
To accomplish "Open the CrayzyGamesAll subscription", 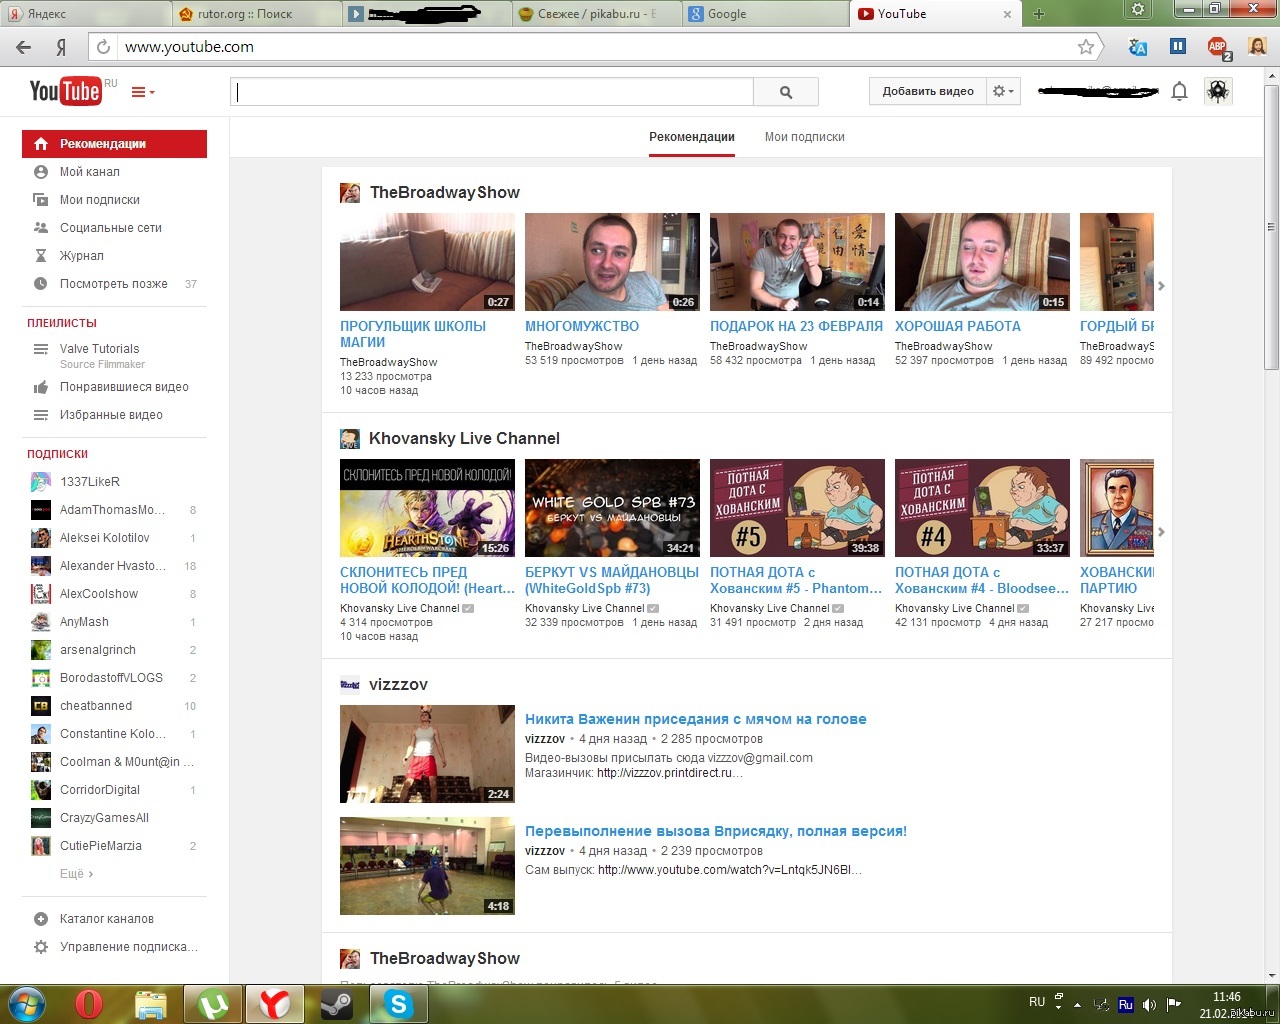I will tap(104, 818).
